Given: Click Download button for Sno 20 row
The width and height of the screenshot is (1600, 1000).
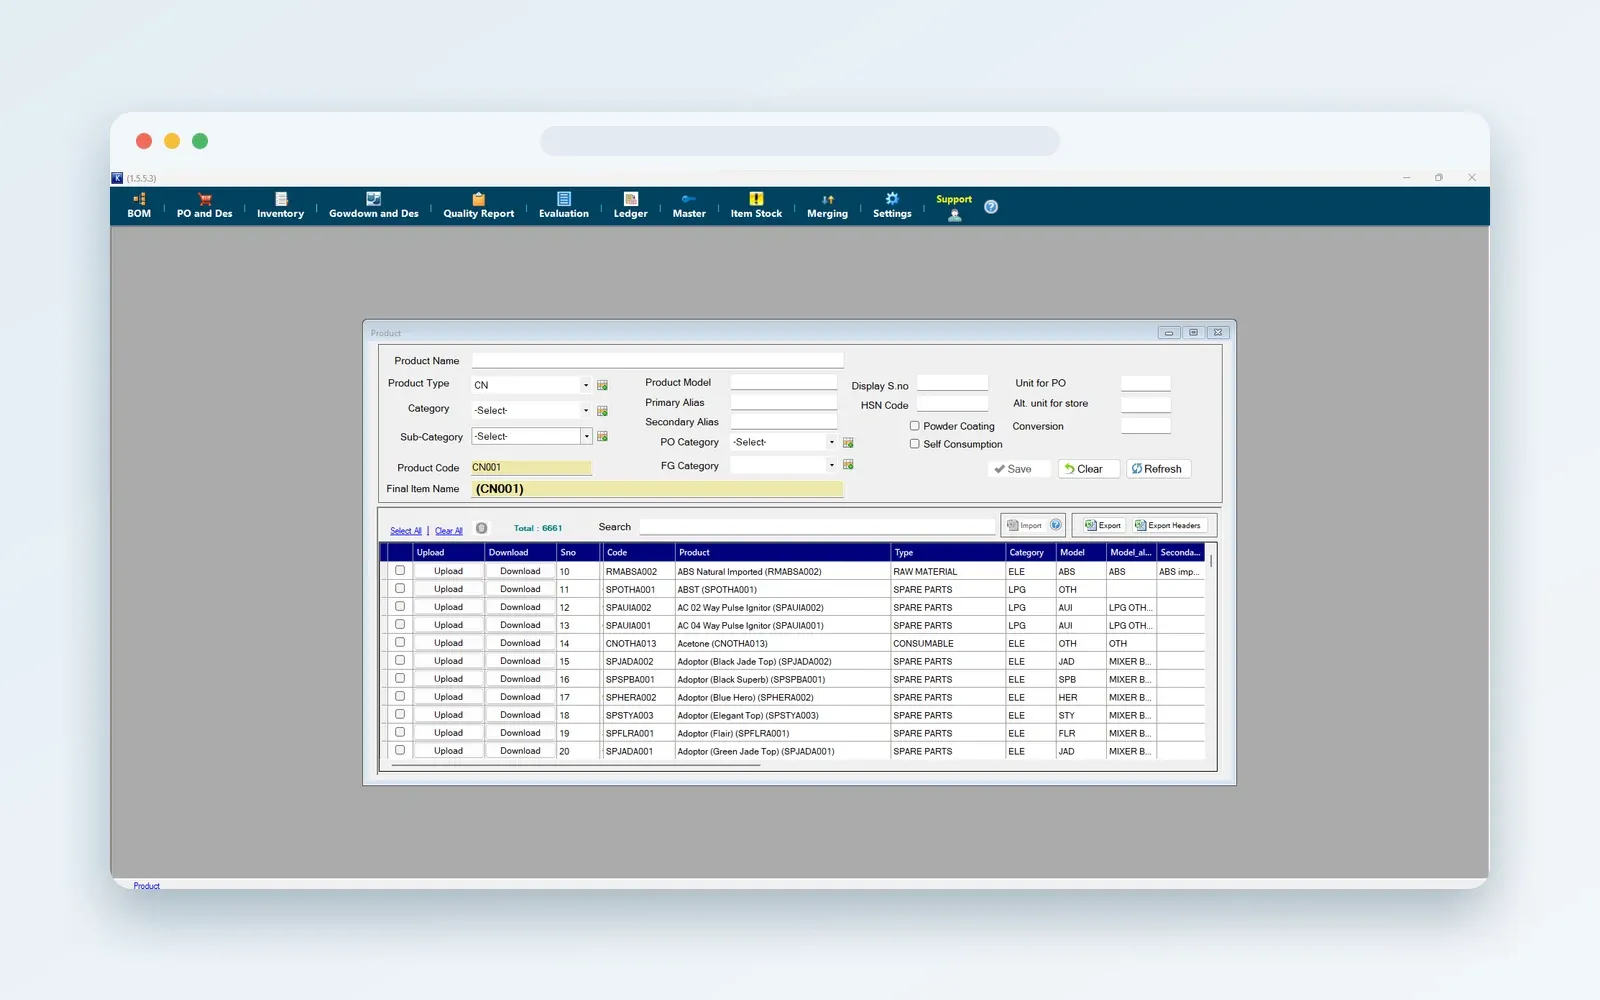Looking at the screenshot, I should pos(520,751).
